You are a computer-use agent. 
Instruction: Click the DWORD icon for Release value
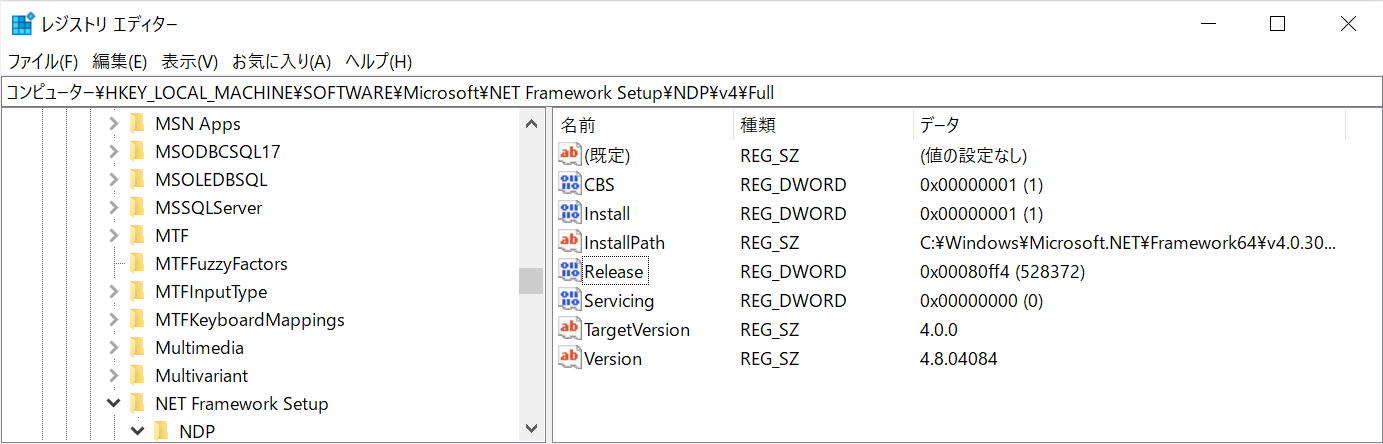click(570, 271)
